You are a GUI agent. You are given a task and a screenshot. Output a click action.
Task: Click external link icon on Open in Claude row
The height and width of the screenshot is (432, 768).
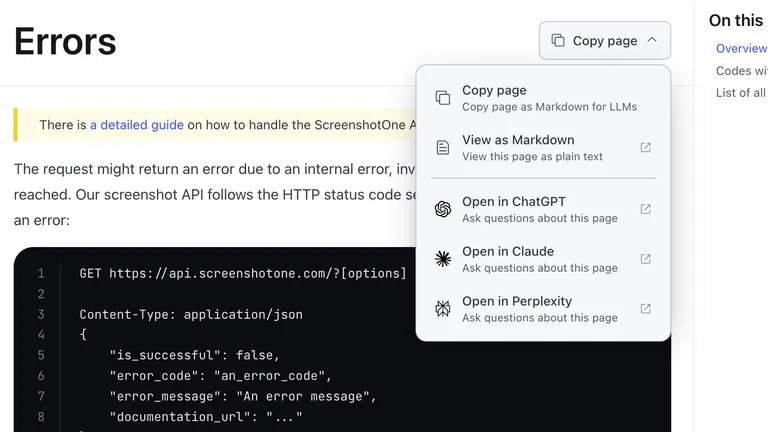[x=646, y=259]
